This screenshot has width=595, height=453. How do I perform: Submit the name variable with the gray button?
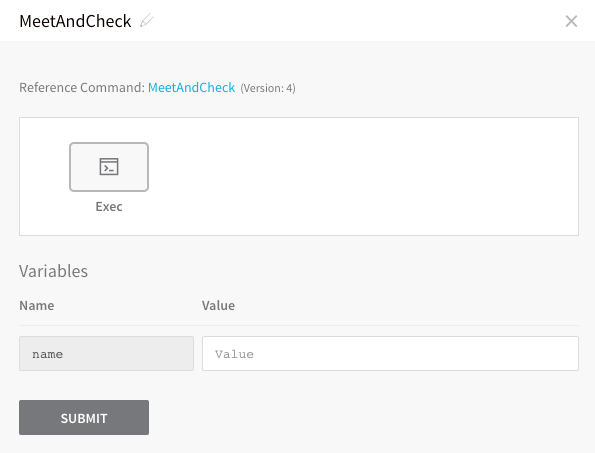(x=84, y=417)
